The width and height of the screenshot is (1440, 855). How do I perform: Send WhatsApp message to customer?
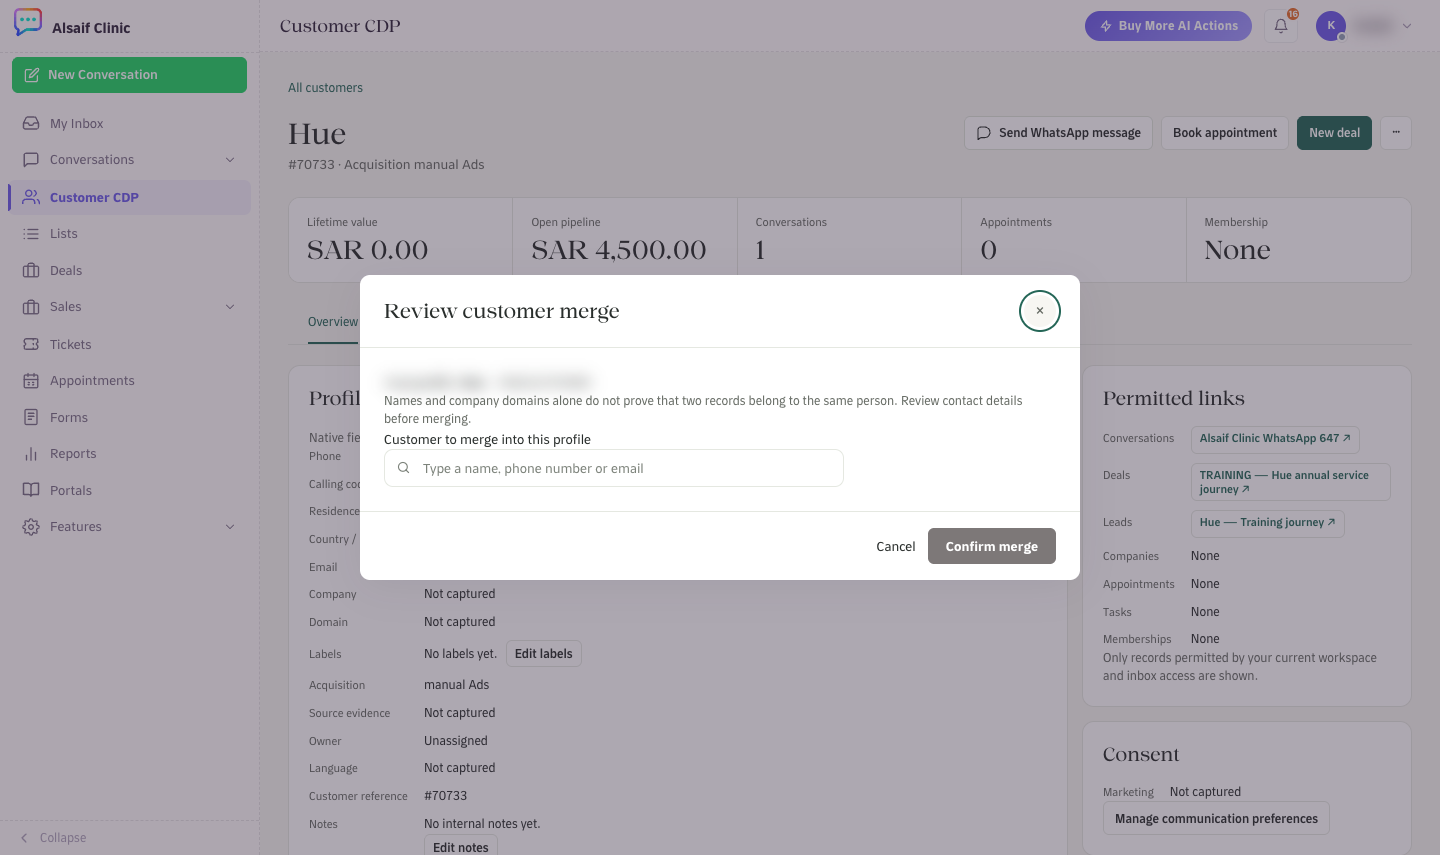[1059, 133]
